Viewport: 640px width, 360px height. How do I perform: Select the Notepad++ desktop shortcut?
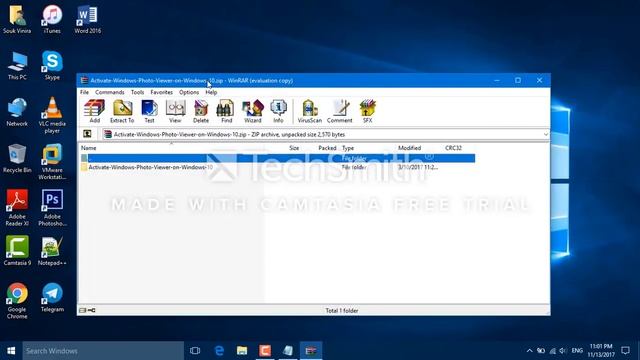(x=52, y=251)
